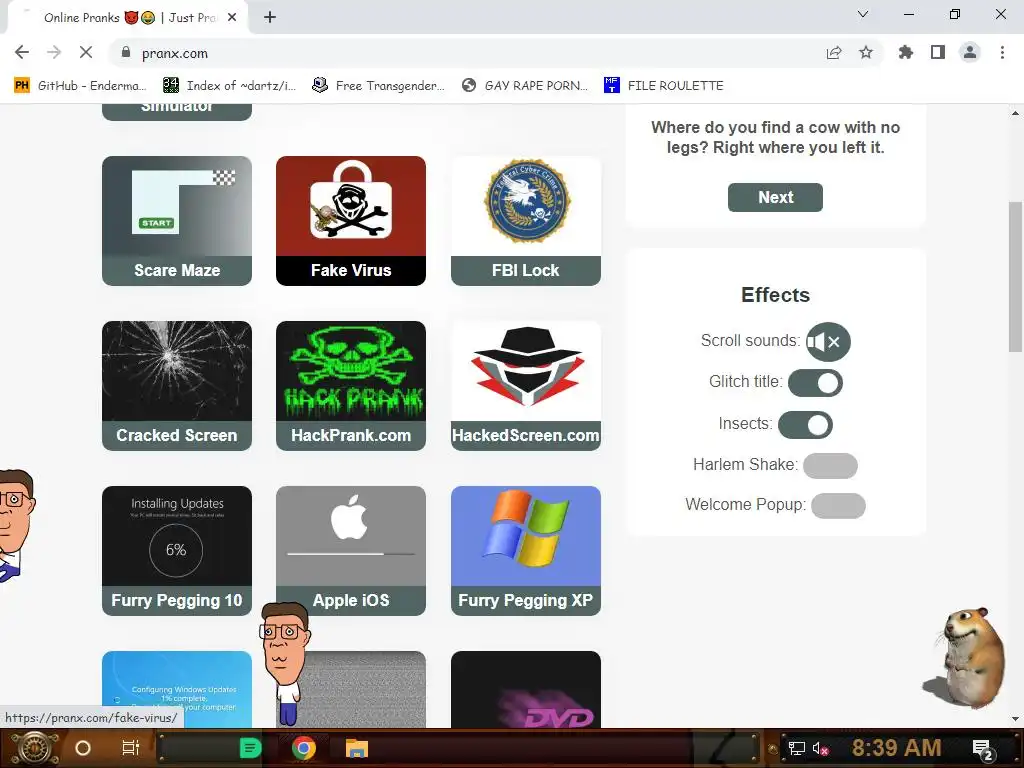Open the 8:39 AM taskbar clock

896,748
